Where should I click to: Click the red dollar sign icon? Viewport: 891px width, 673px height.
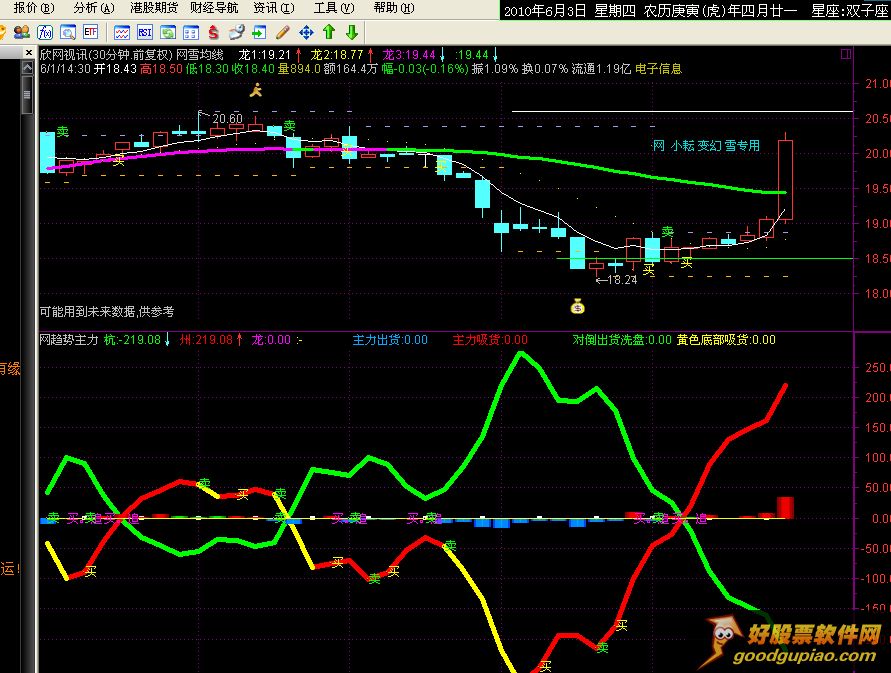pyautogui.click(x=214, y=32)
